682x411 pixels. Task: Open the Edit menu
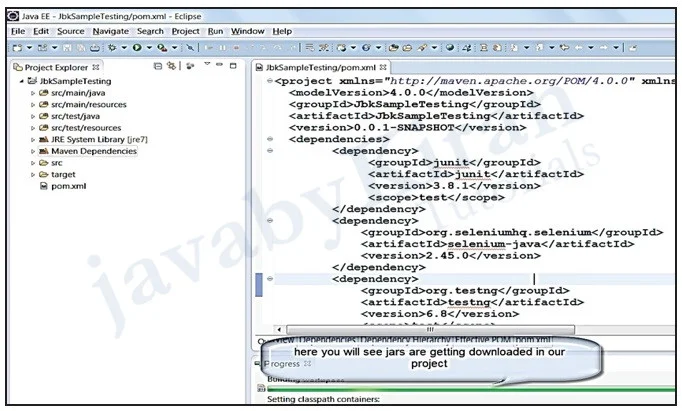point(41,31)
